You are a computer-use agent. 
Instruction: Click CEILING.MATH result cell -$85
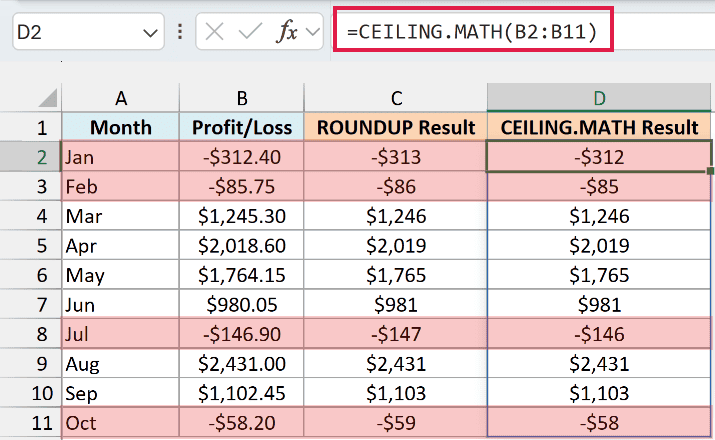[599, 186]
